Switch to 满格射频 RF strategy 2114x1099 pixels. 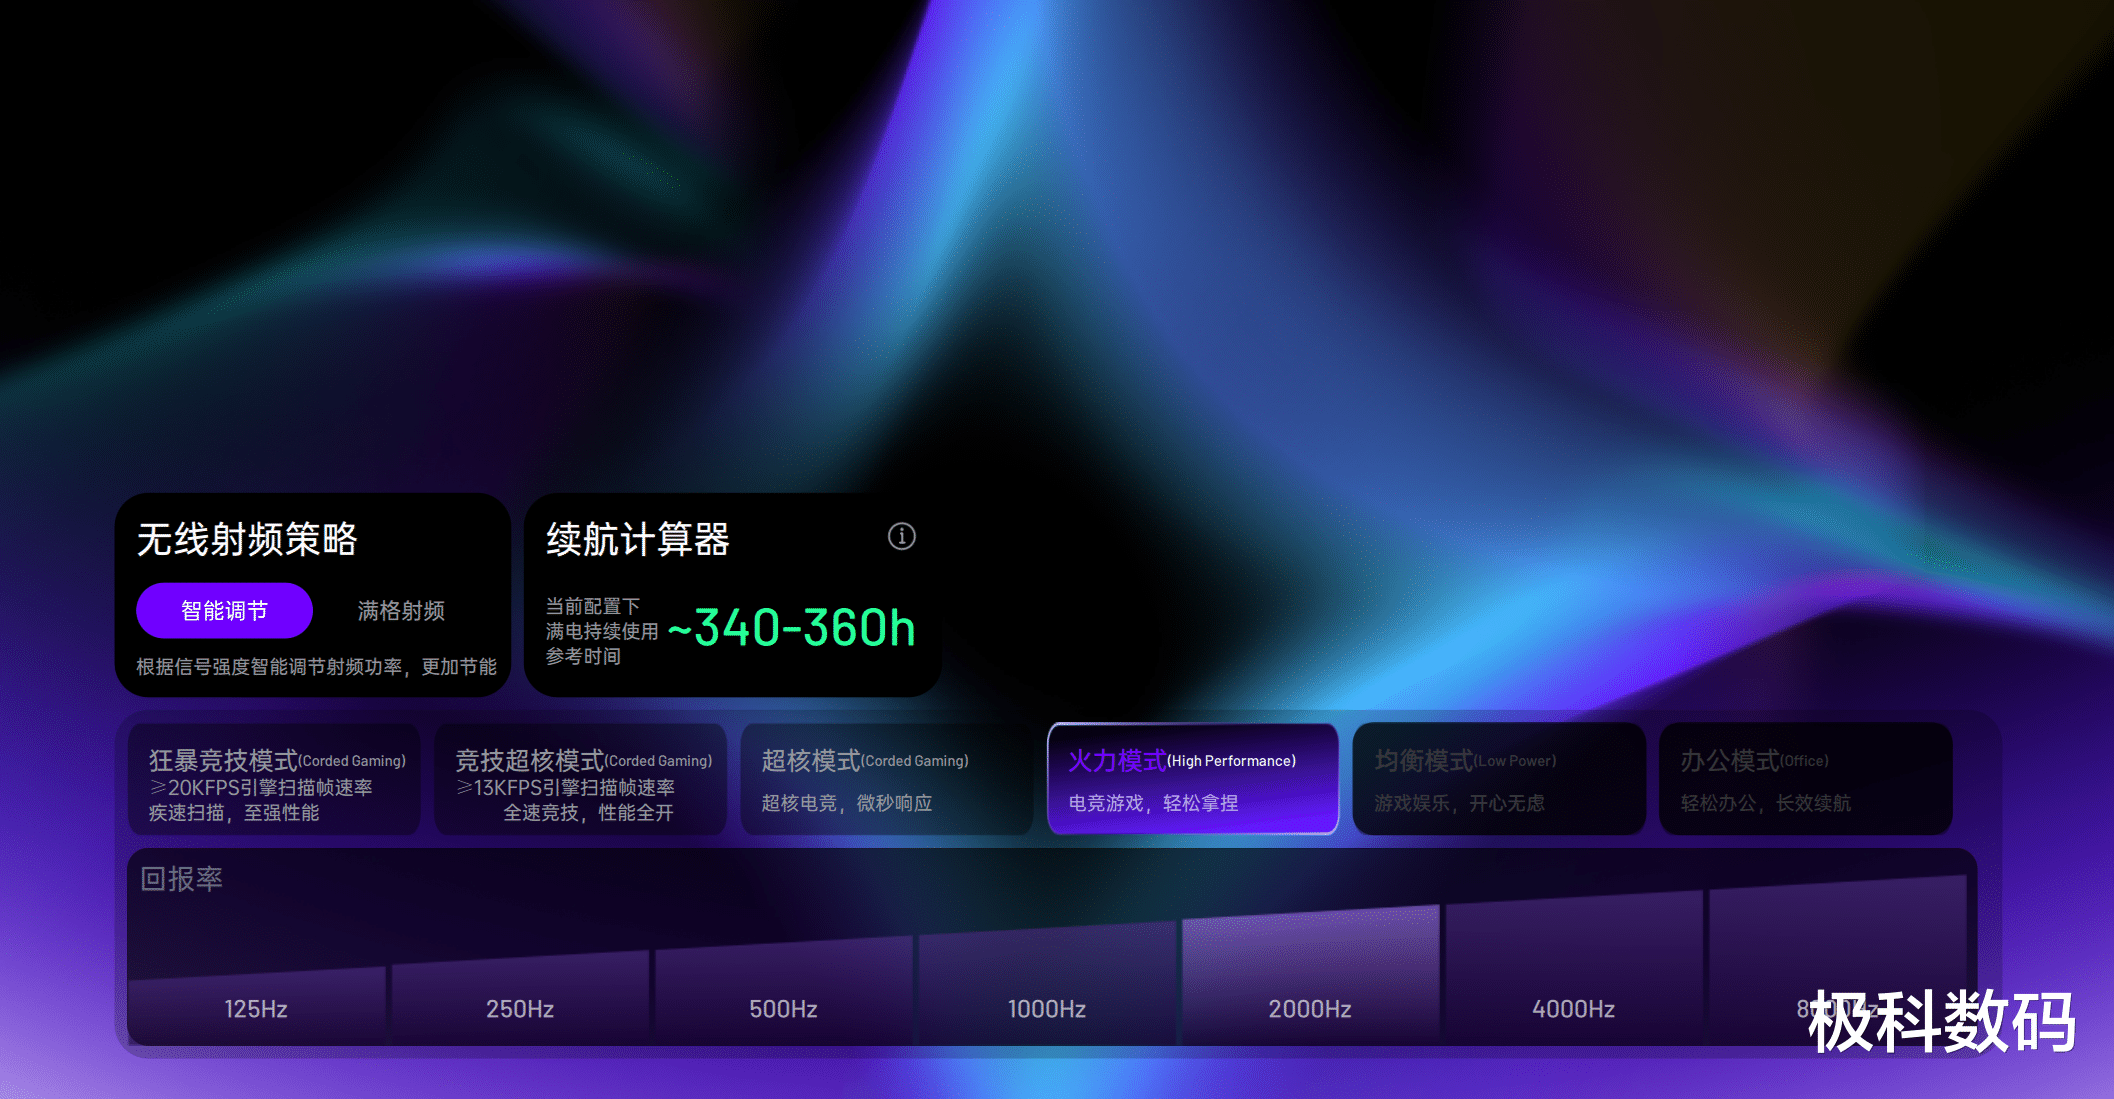(x=401, y=610)
